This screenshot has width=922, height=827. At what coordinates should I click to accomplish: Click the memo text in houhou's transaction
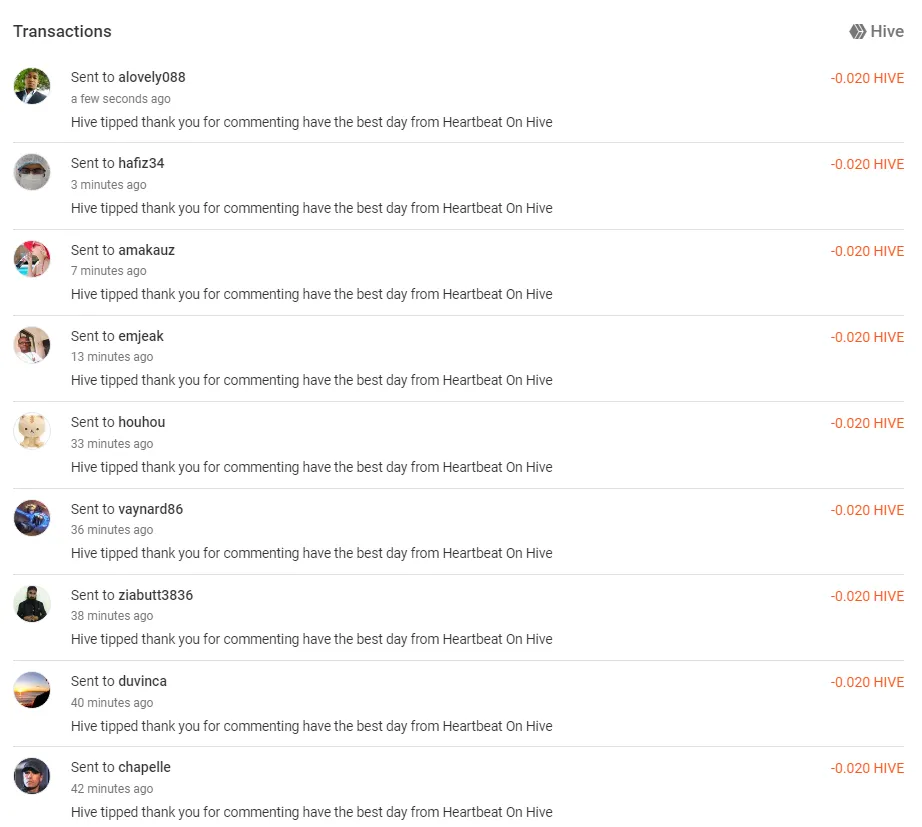(312, 467)
